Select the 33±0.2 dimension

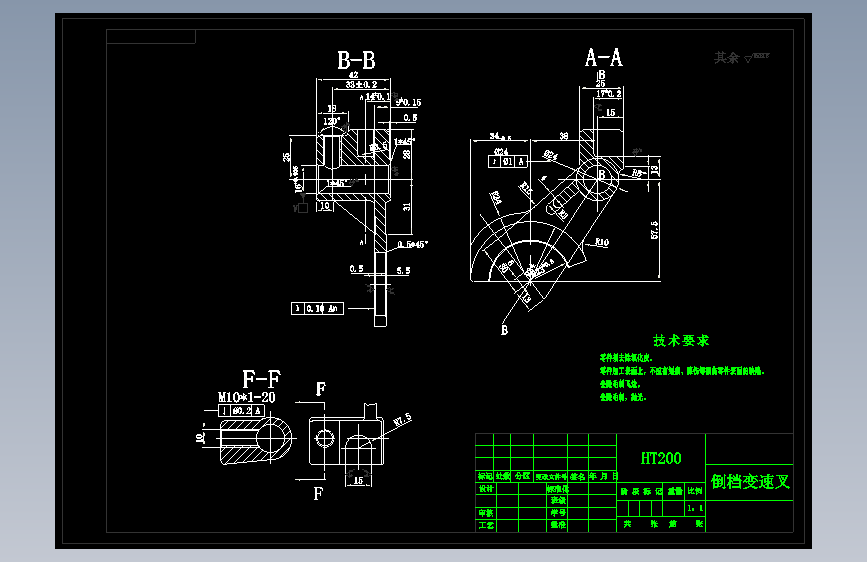[x=361, y=85]
